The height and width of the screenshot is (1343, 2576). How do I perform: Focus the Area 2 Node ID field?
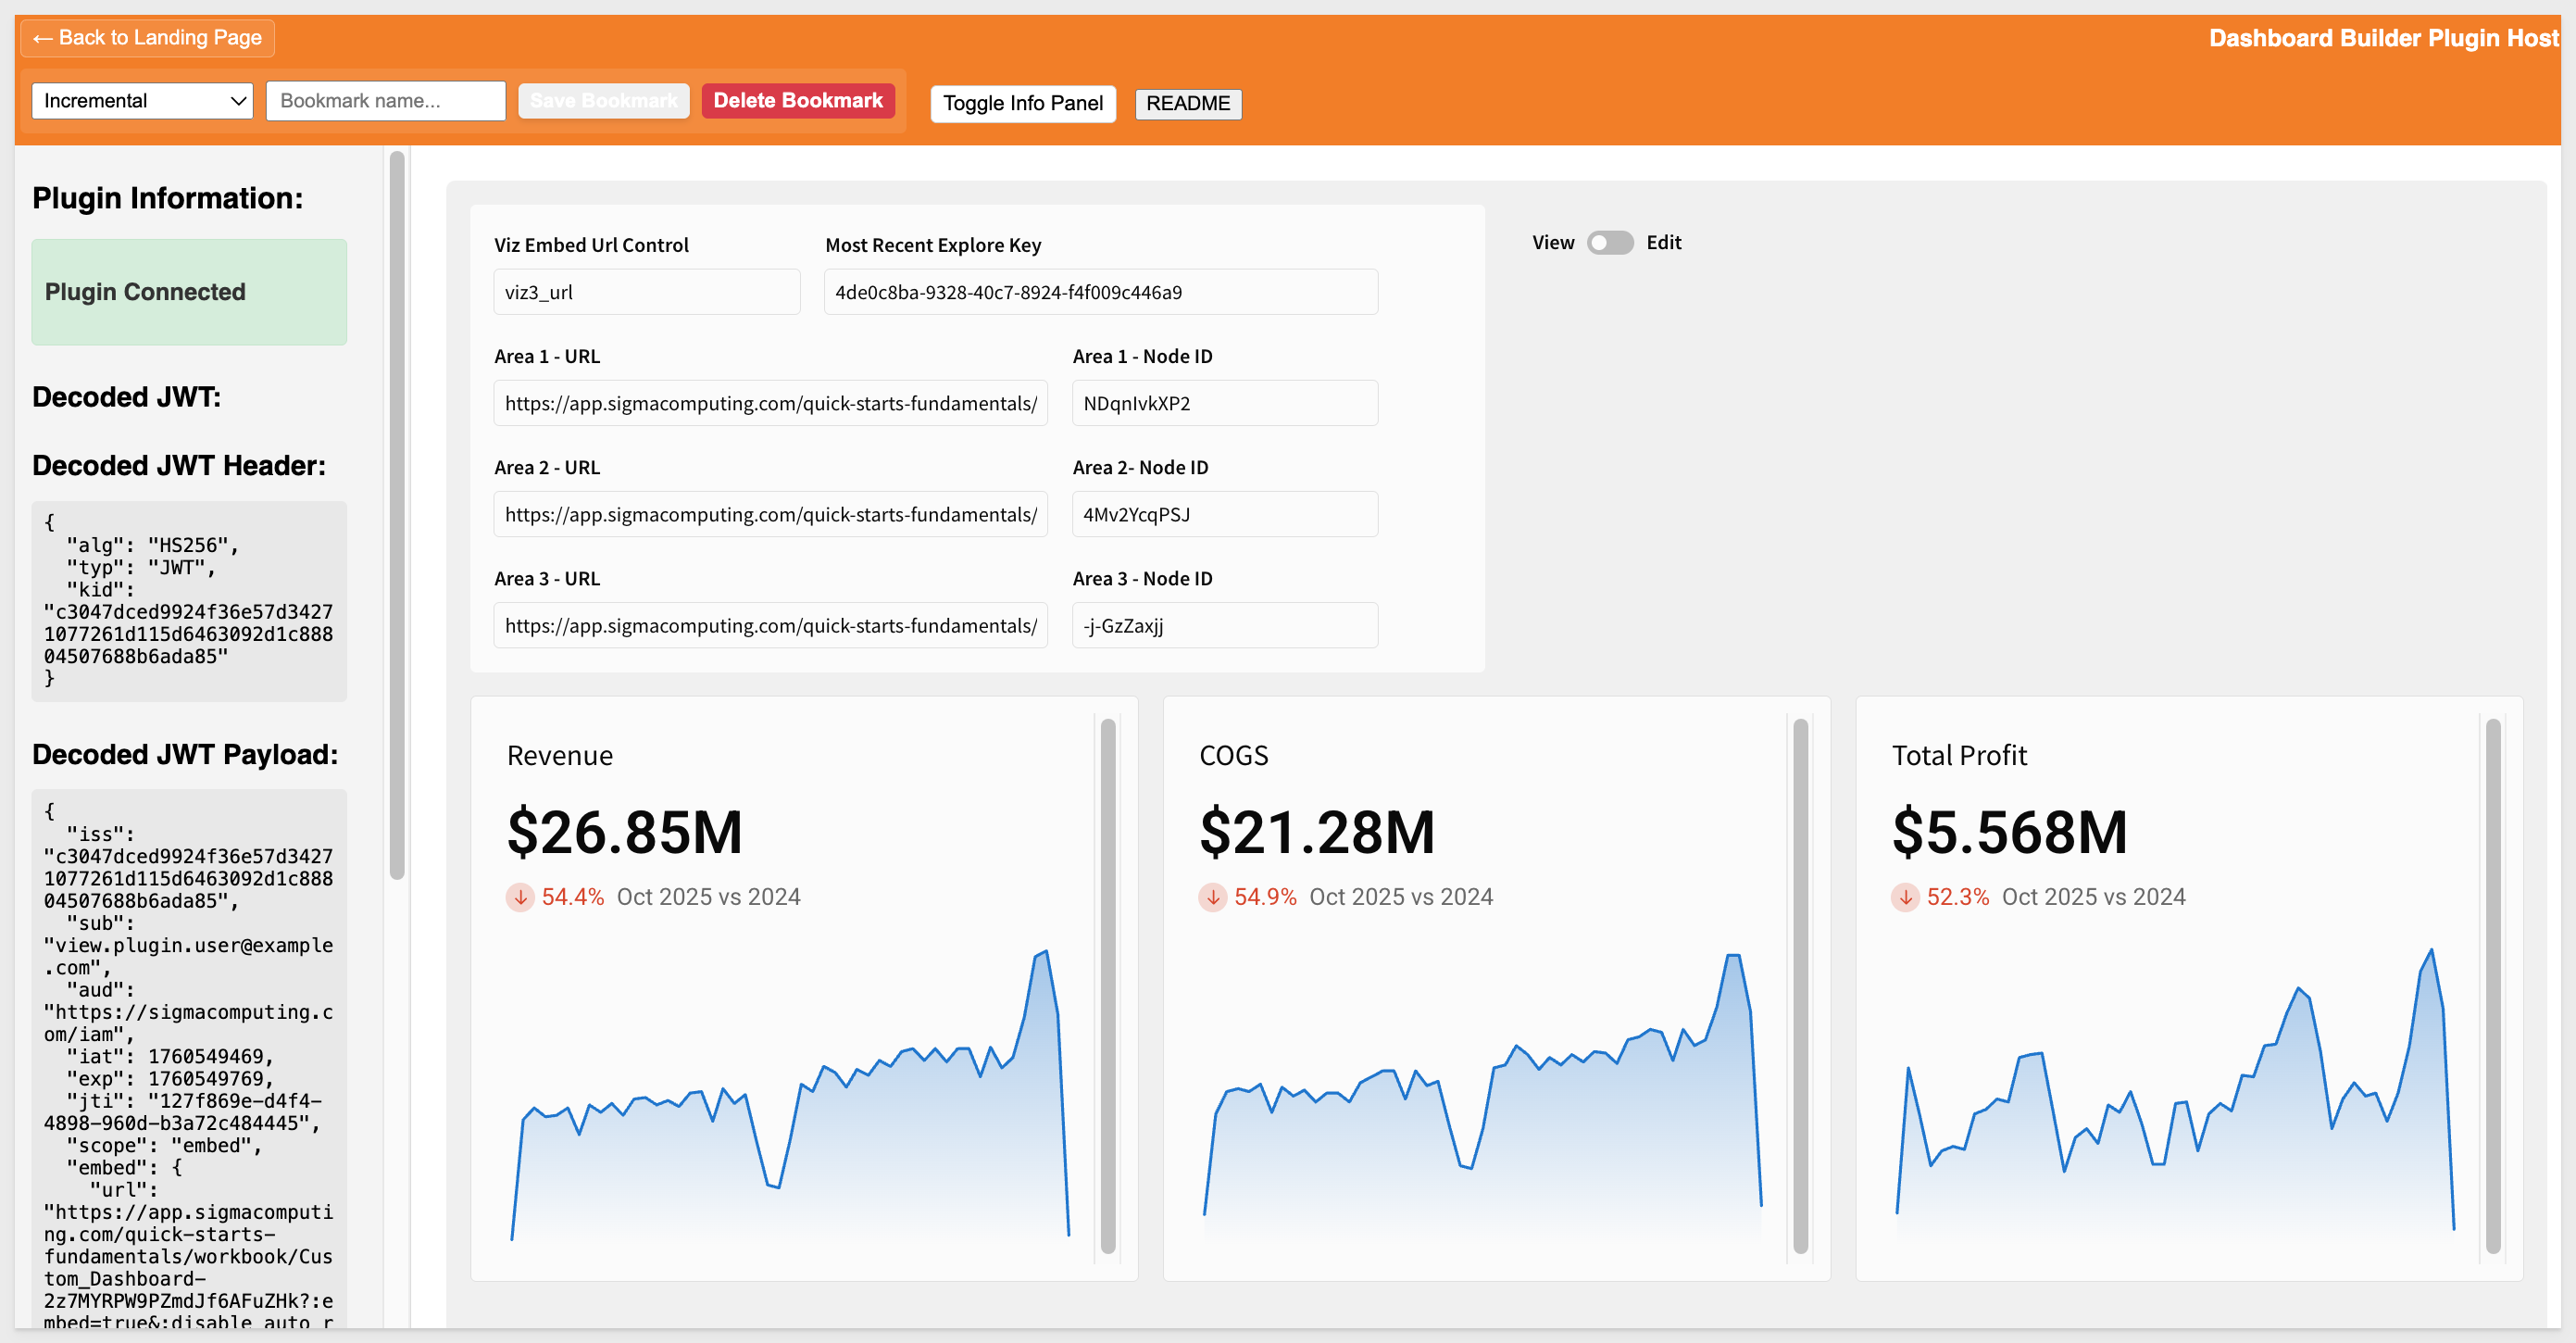tap(1224, 515)
